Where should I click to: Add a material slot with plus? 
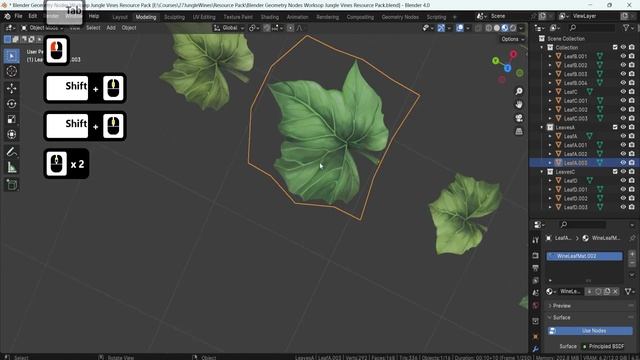(x=632, y=254)
